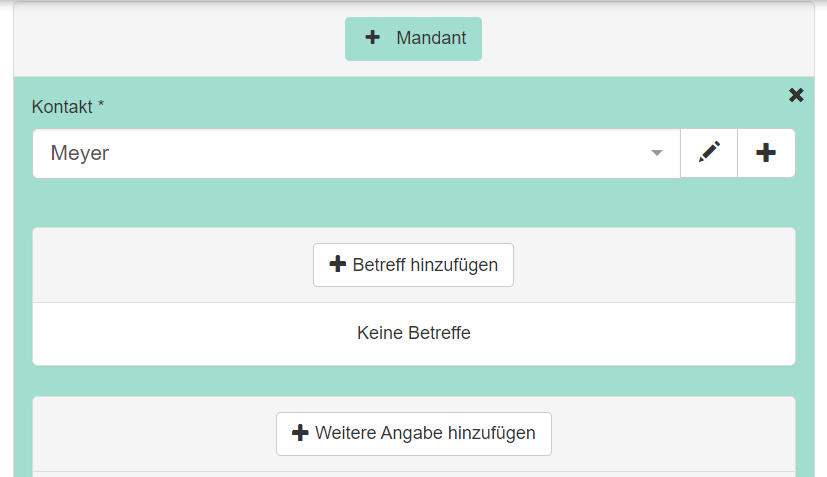This screenshot has height=477, width=827.
Task: Click the required asterisk beside Kontakt
Action: [x=101, y=105]
